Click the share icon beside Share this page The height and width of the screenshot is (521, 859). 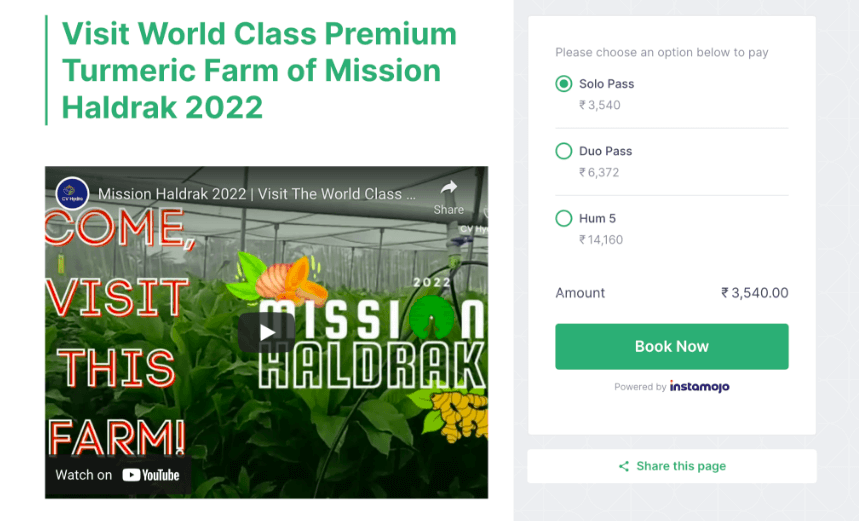tap(624, 466)
